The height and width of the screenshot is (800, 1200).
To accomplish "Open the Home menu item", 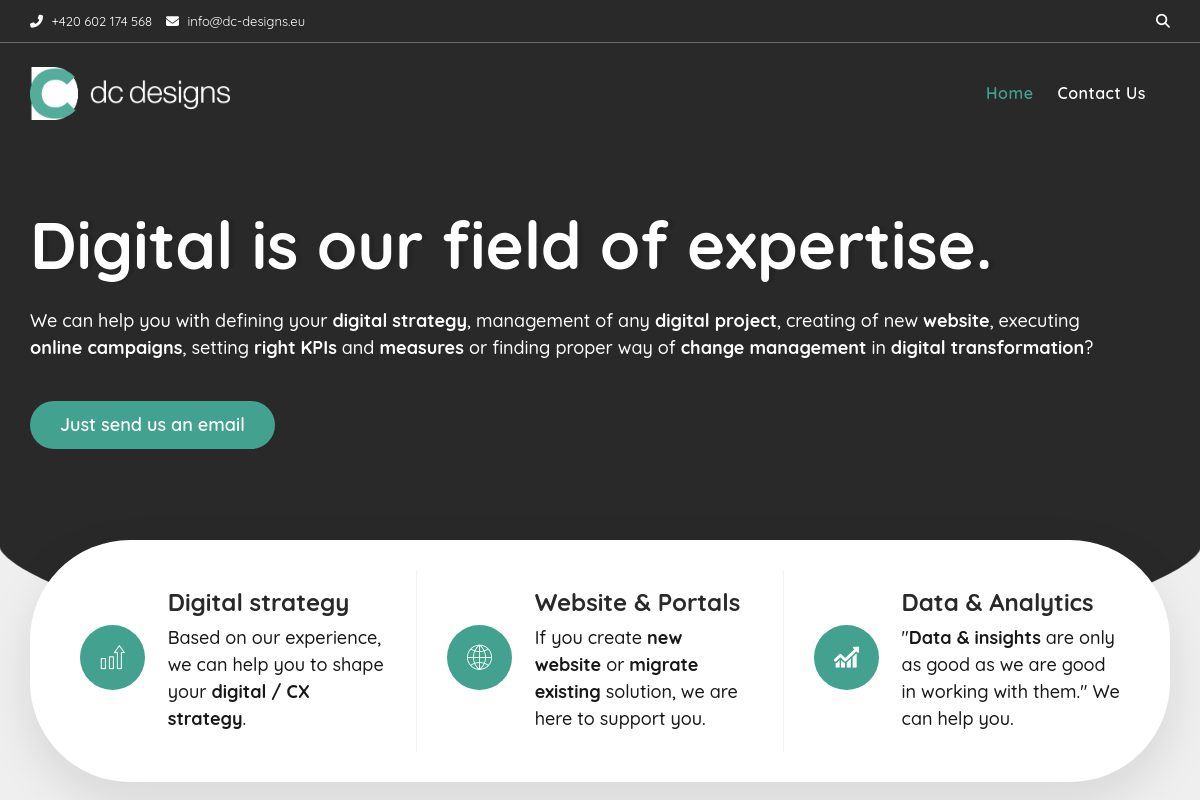I will tap(1009, 93).
